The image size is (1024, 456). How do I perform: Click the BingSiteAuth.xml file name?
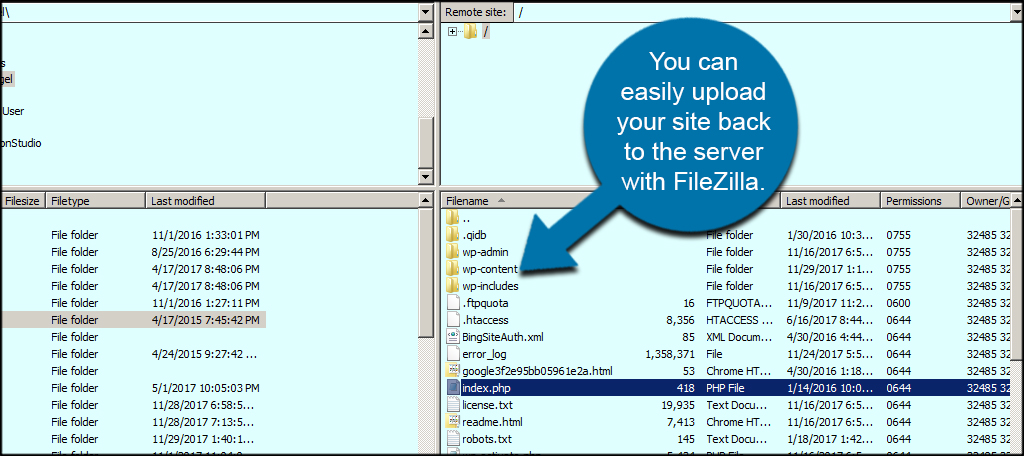[503, 337]
